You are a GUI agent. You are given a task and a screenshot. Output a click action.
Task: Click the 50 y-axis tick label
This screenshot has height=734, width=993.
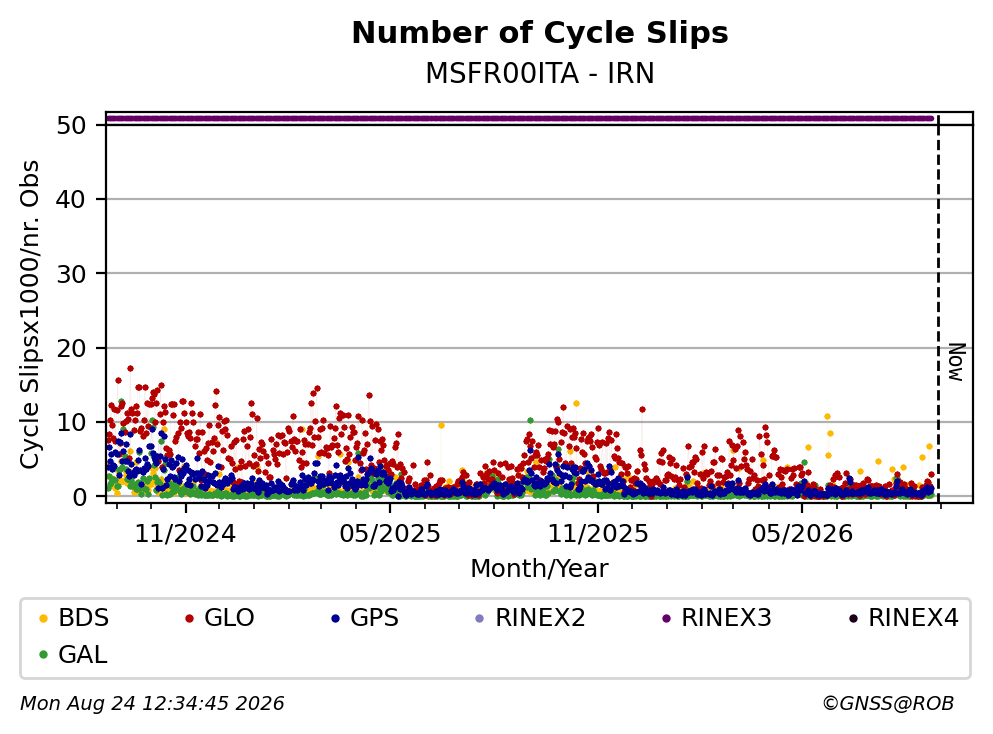[x=71, y=125]
